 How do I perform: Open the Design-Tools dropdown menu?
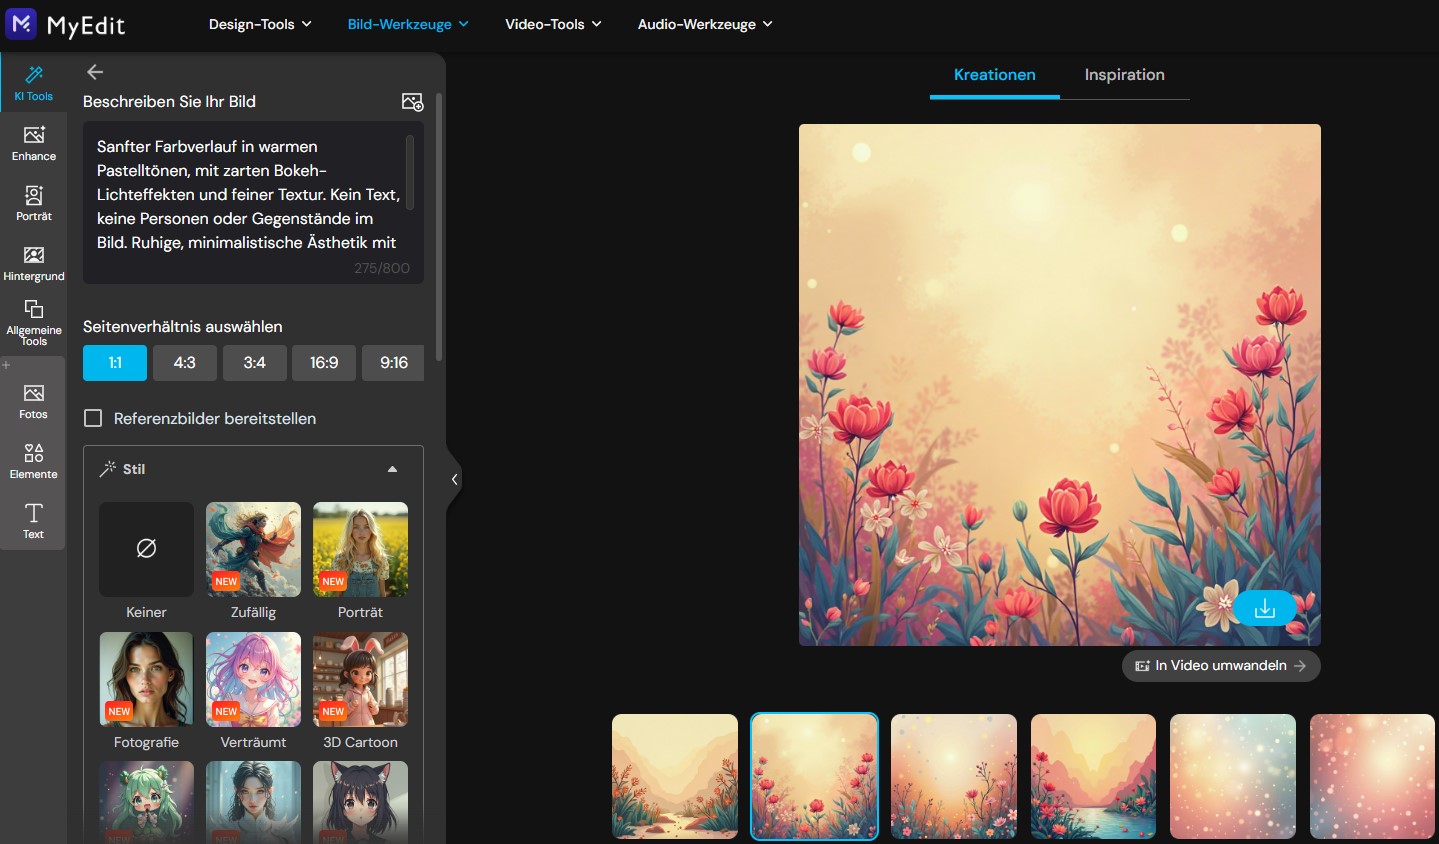click(x=260, y=24)
